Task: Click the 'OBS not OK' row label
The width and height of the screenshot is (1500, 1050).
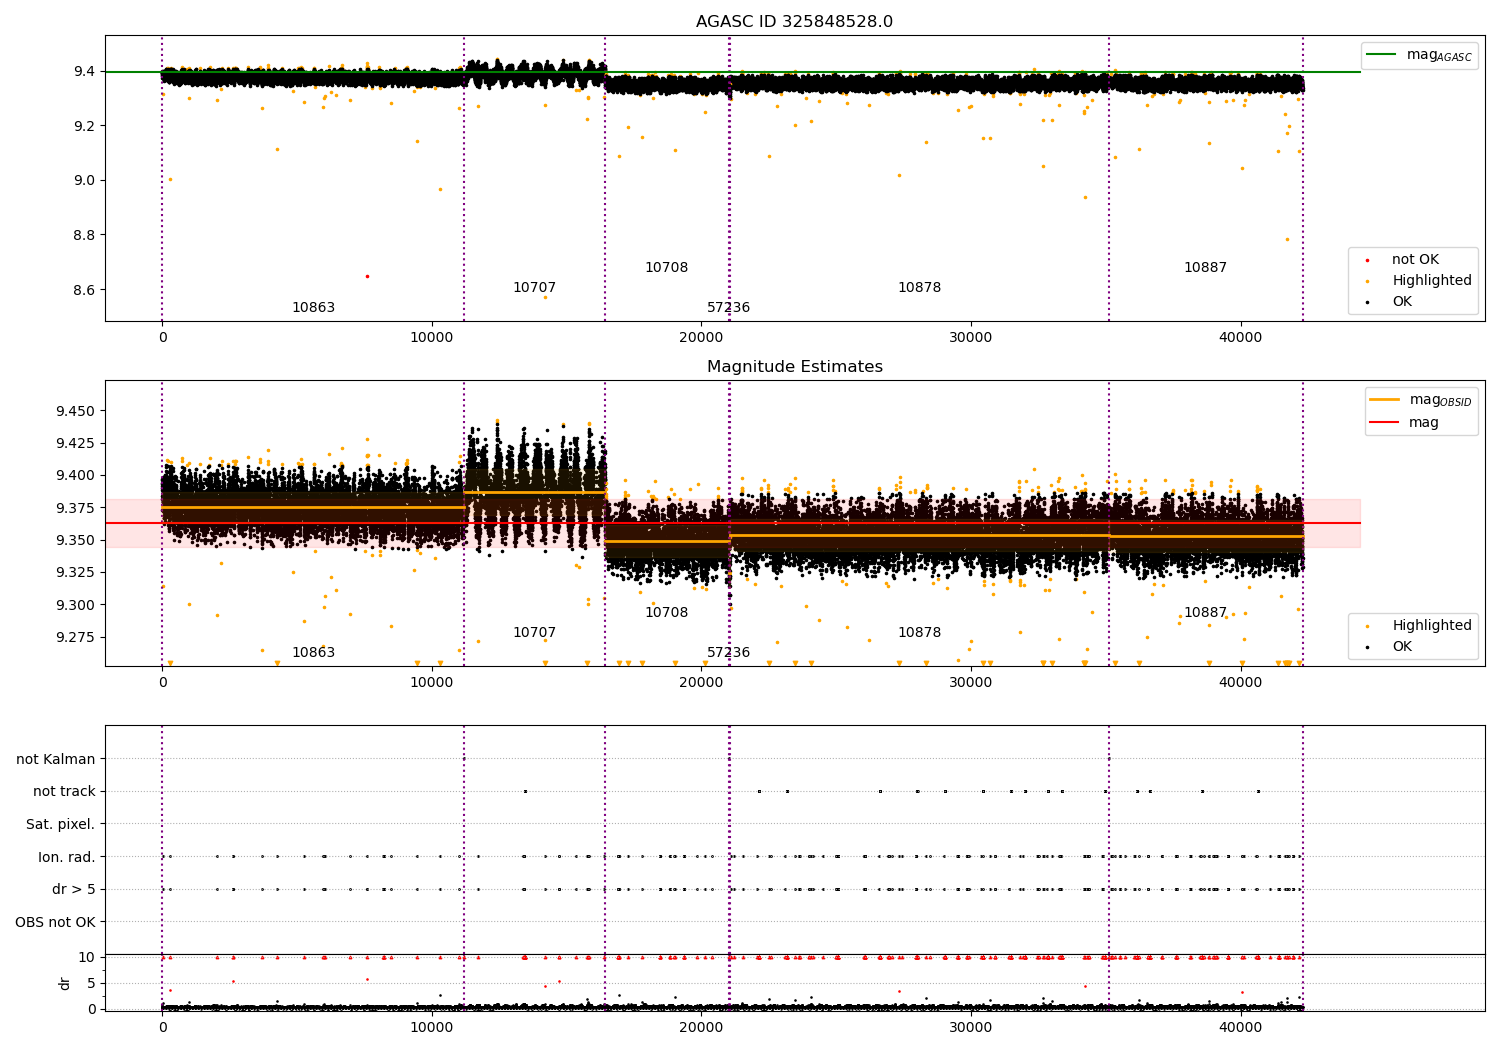Action: tap(55, 923)
